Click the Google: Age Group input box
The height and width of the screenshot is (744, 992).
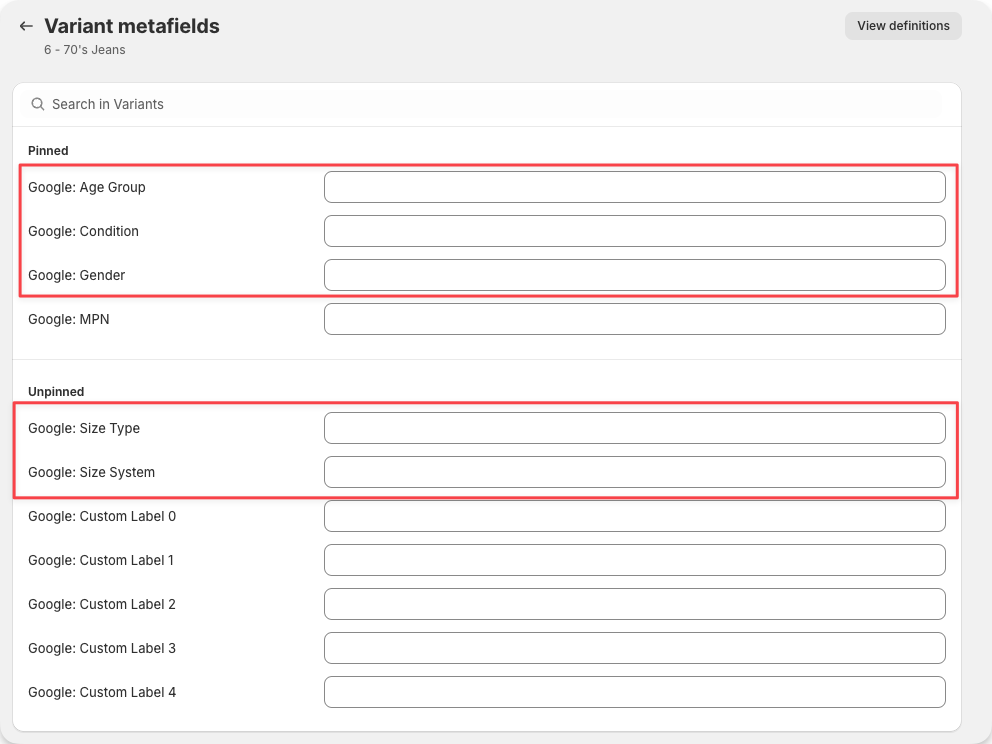pos(634,187)
